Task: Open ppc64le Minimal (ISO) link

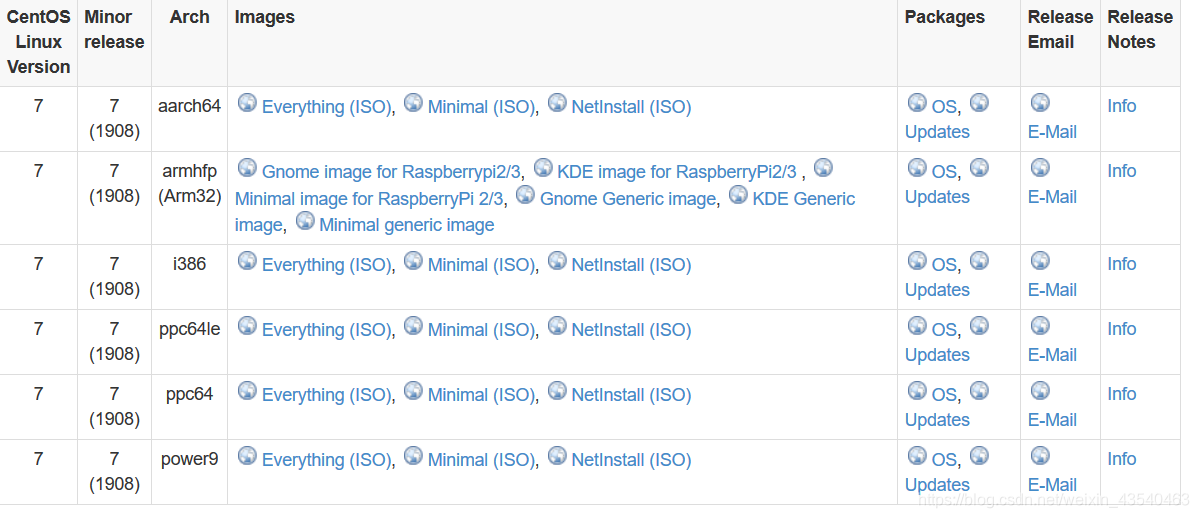Action: click(481, 330)
